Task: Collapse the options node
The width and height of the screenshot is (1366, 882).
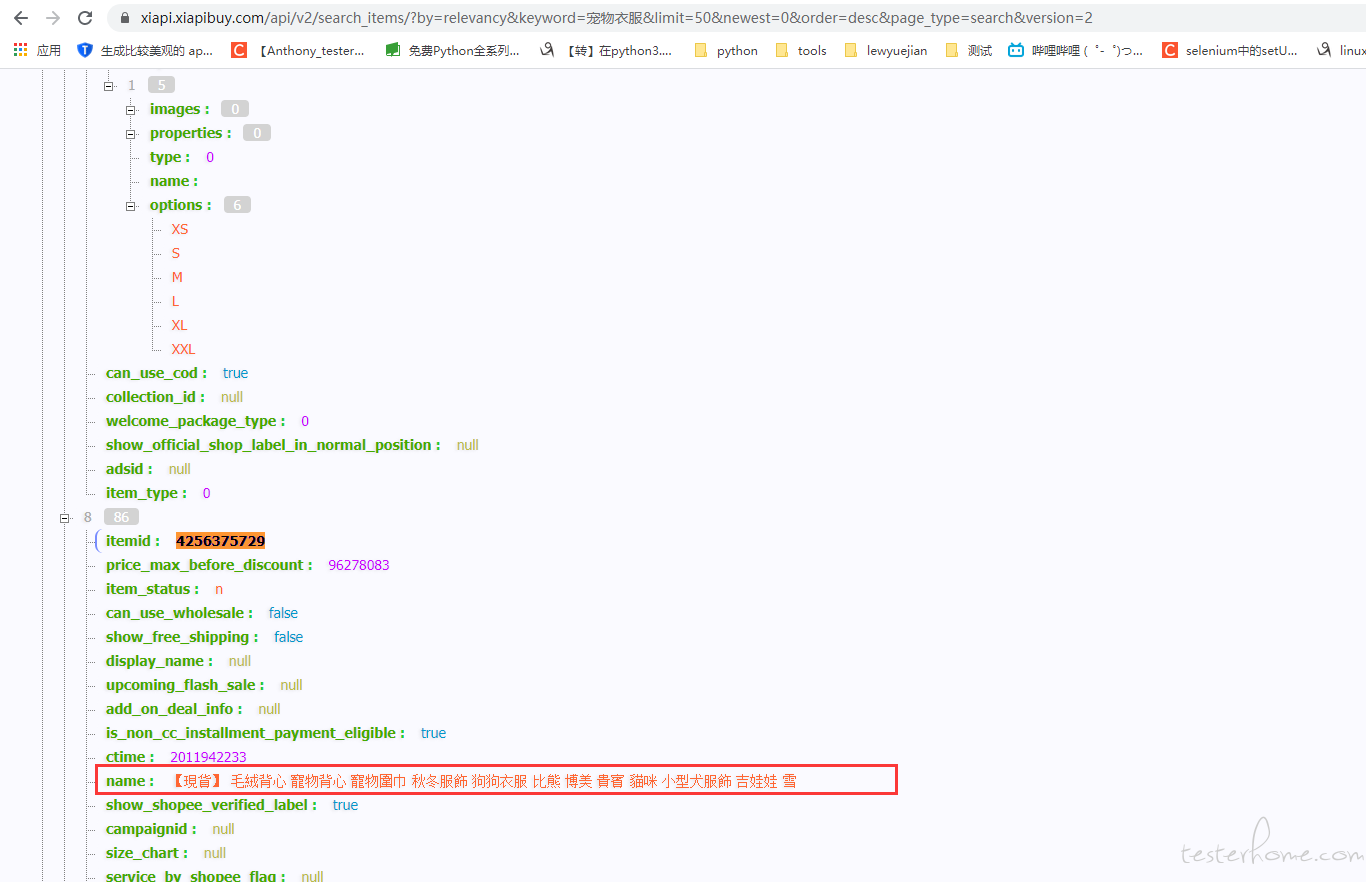Action: point(130,206)
